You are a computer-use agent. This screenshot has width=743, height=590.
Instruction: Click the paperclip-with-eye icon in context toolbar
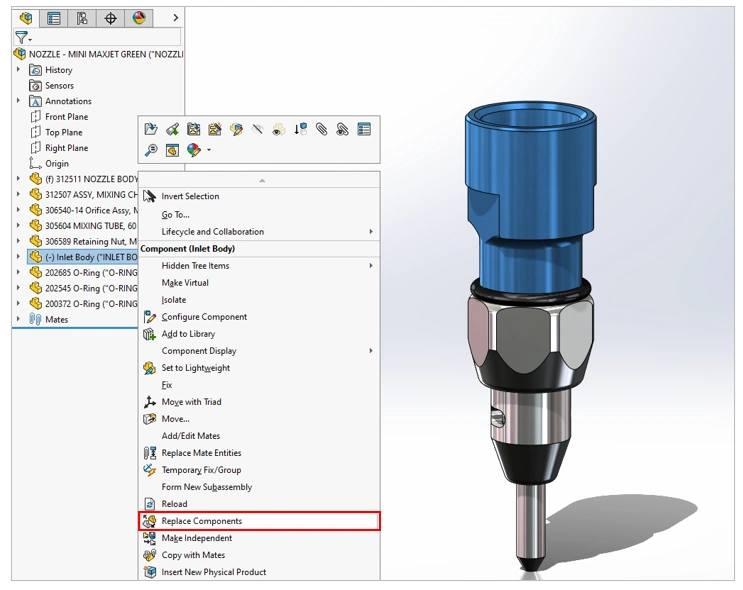342,129
